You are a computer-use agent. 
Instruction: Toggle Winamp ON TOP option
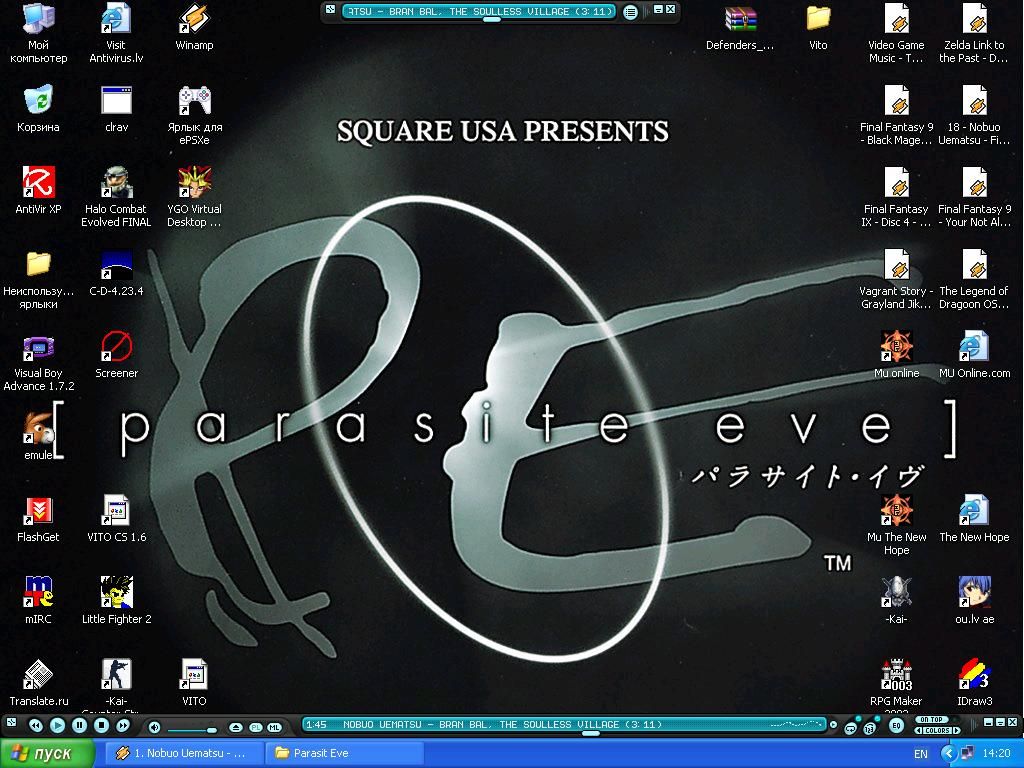click(x=931, y=720)
